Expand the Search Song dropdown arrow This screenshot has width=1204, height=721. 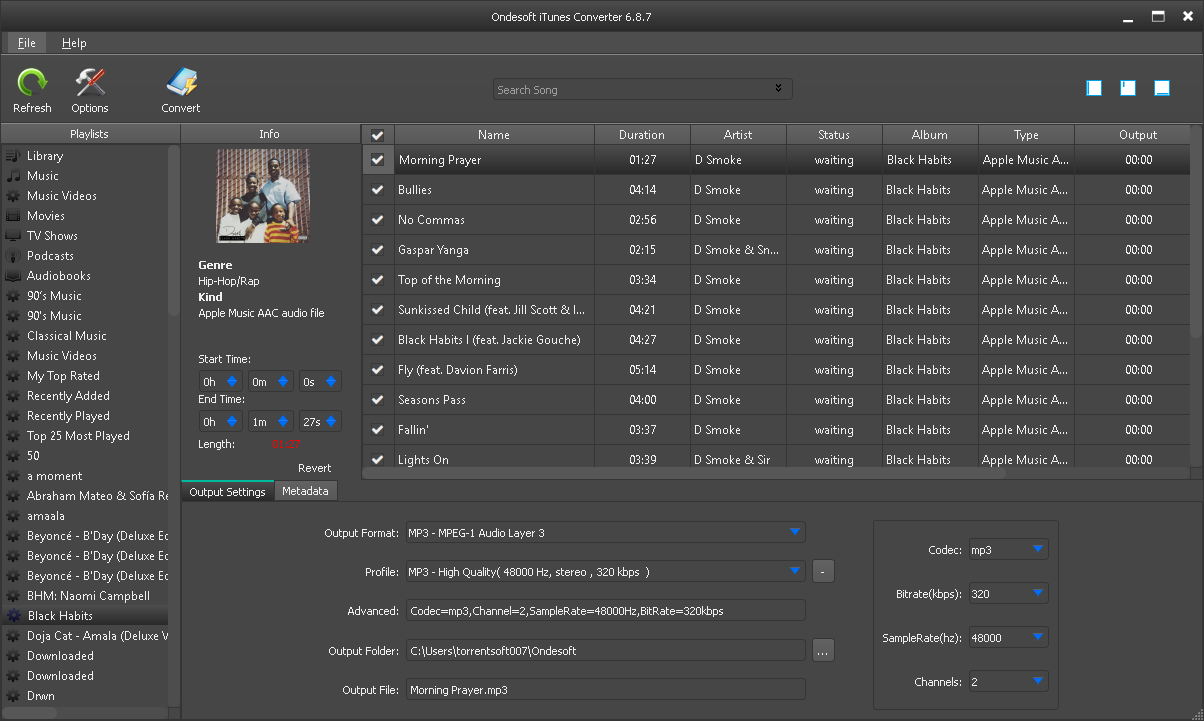(x=778, y=89)
